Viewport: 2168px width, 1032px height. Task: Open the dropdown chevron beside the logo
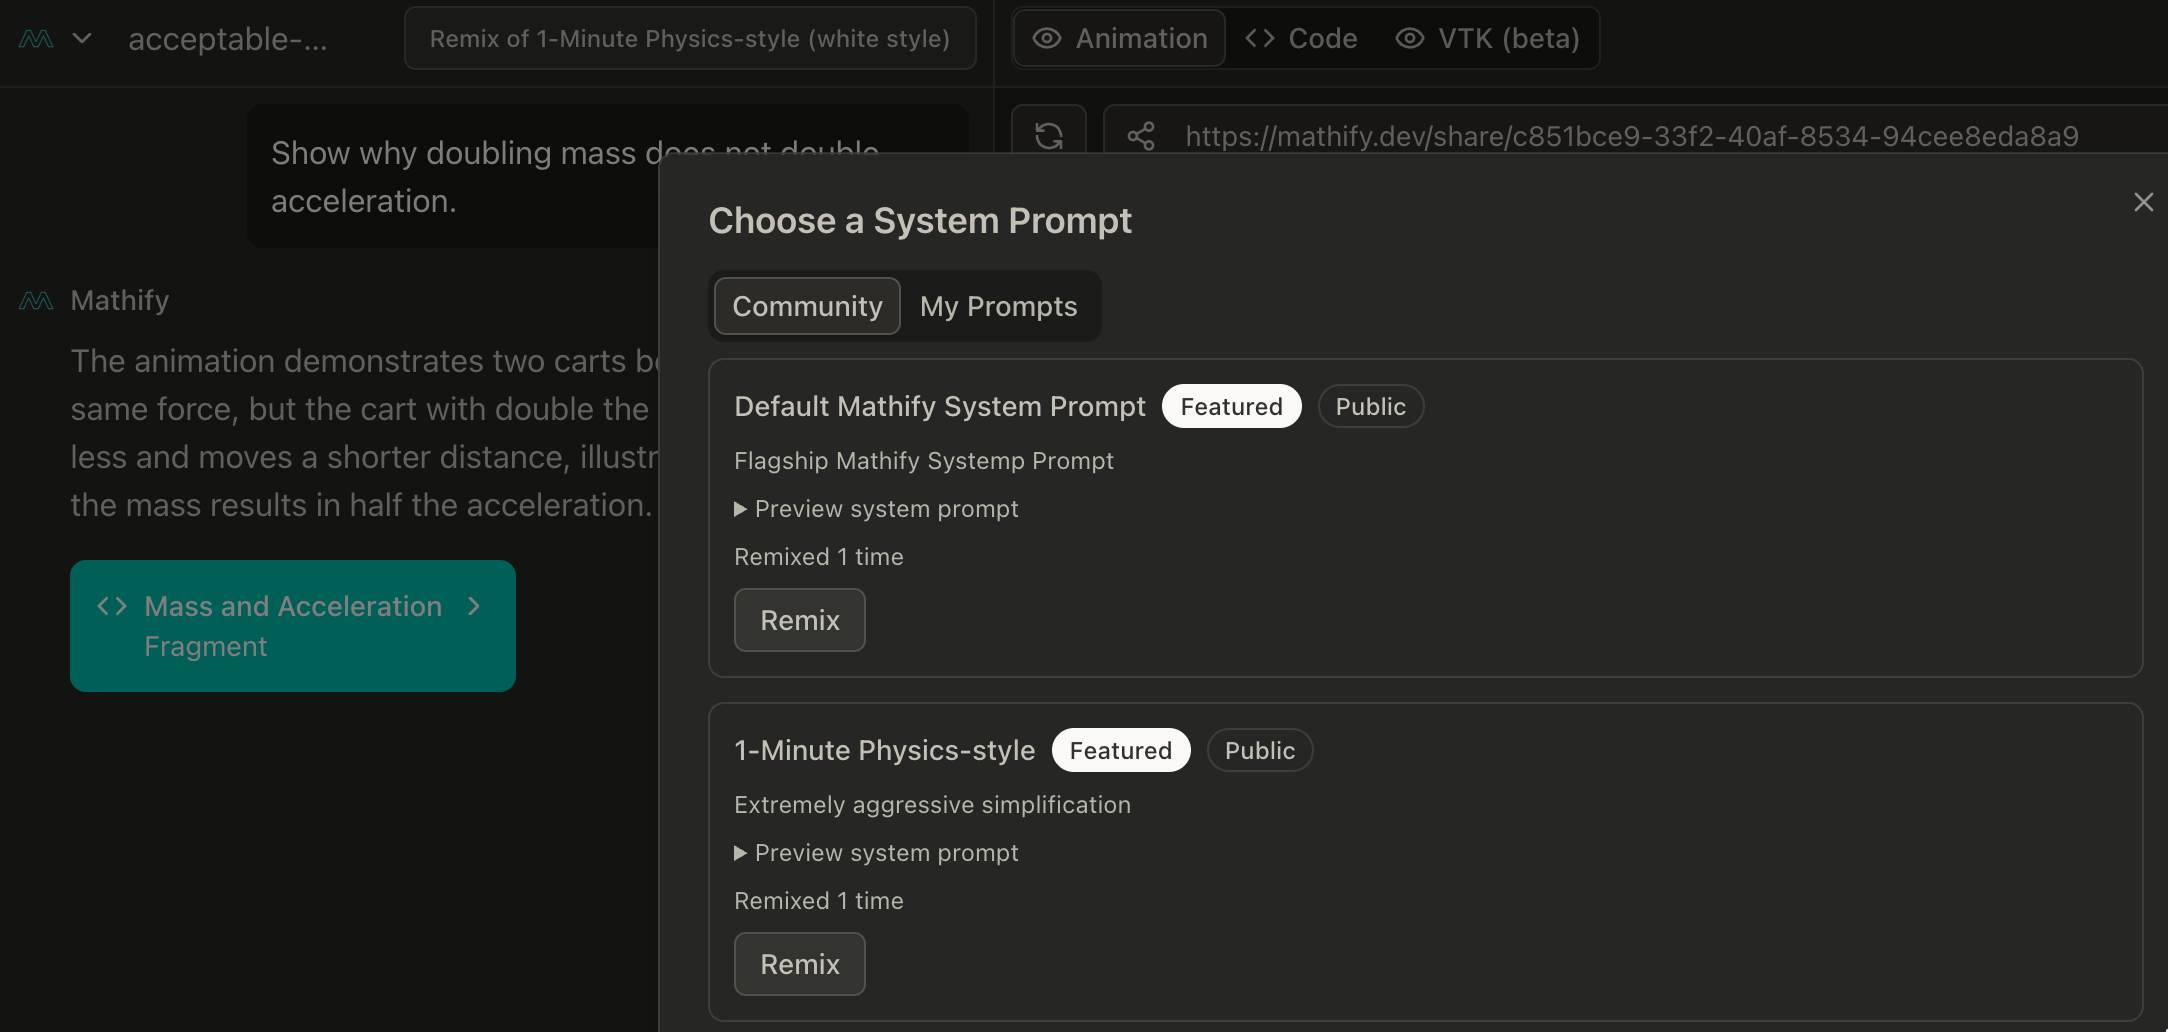(83, 39)
